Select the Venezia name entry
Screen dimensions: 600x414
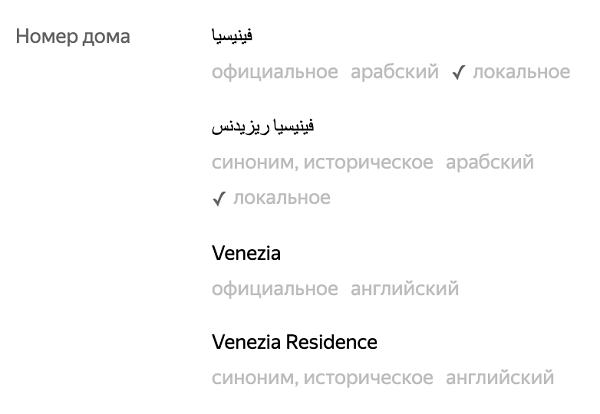(246, 253)
